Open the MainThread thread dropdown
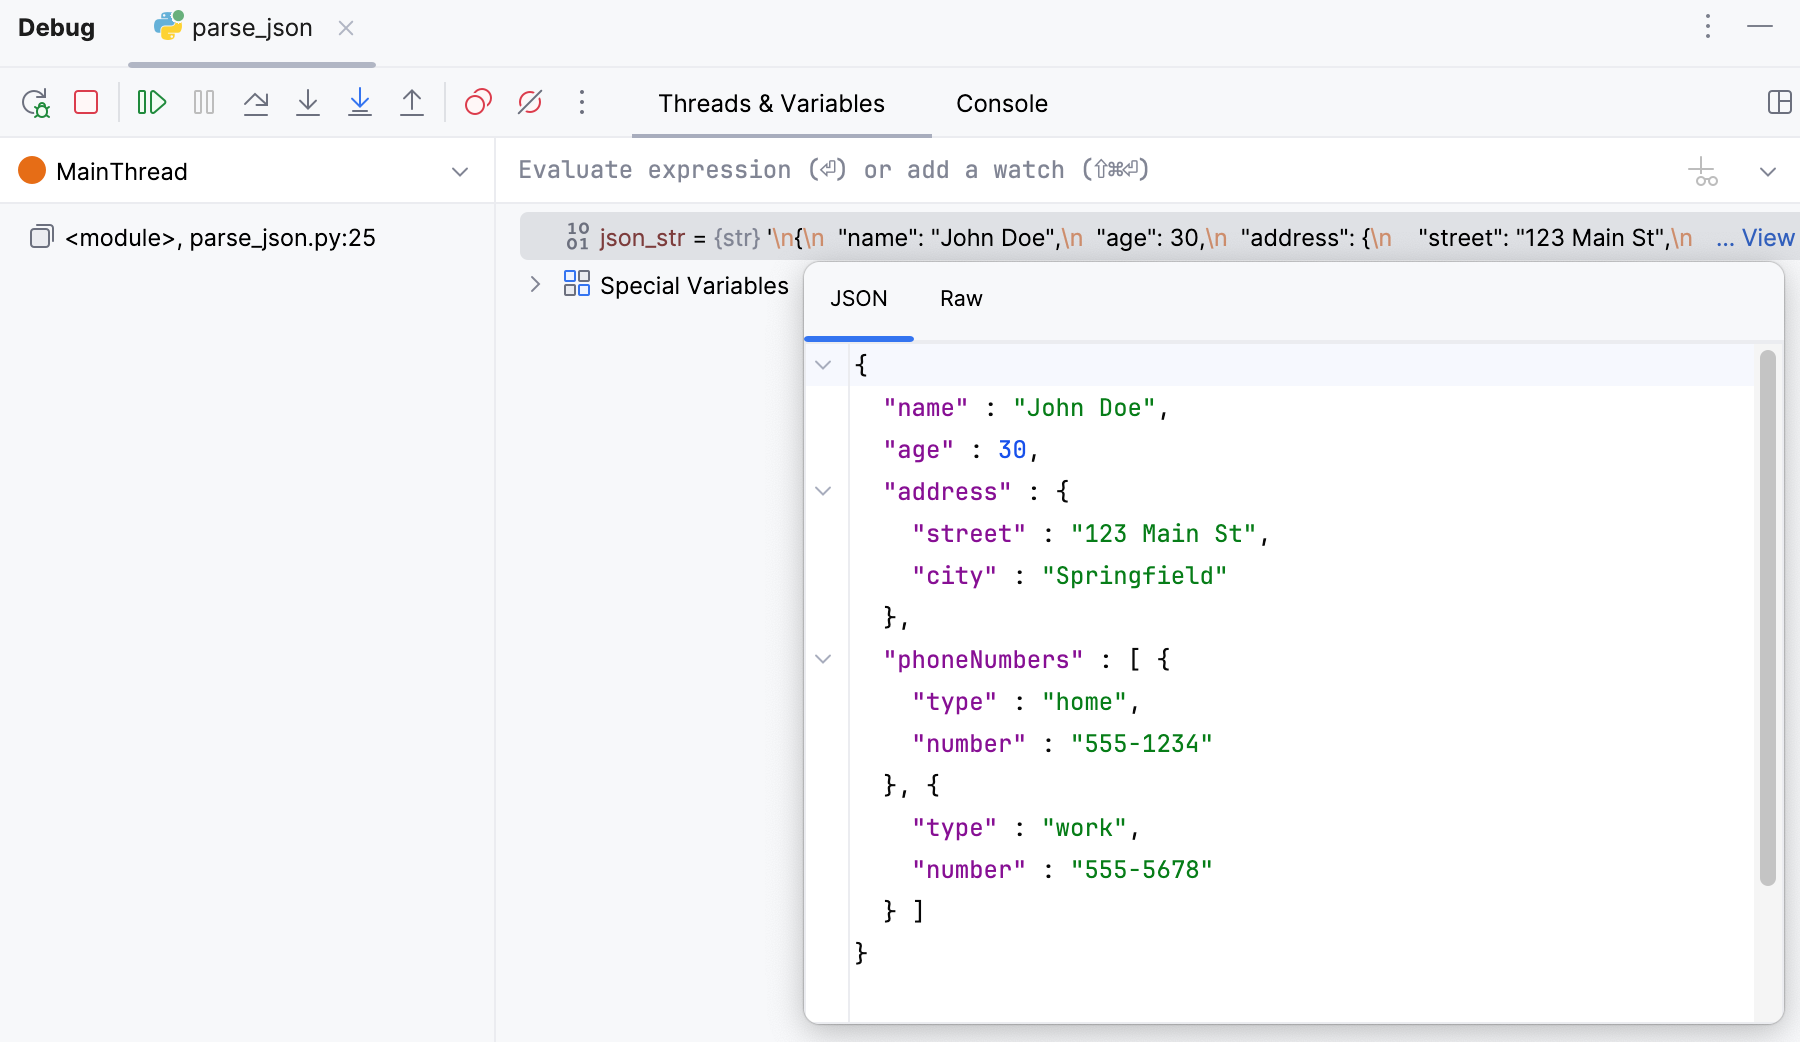This screenshot has width=1800, height=1042. coord(459,172)
